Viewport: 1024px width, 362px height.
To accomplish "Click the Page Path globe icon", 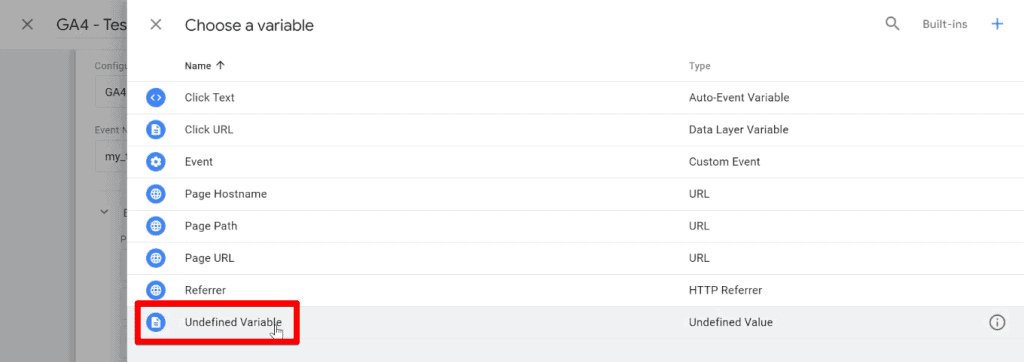I will [155, 226].
